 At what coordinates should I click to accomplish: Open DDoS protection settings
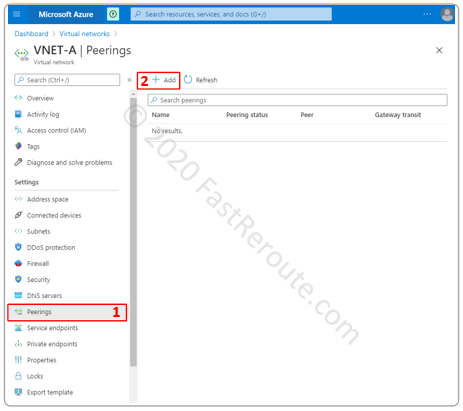tap(51, 247)
